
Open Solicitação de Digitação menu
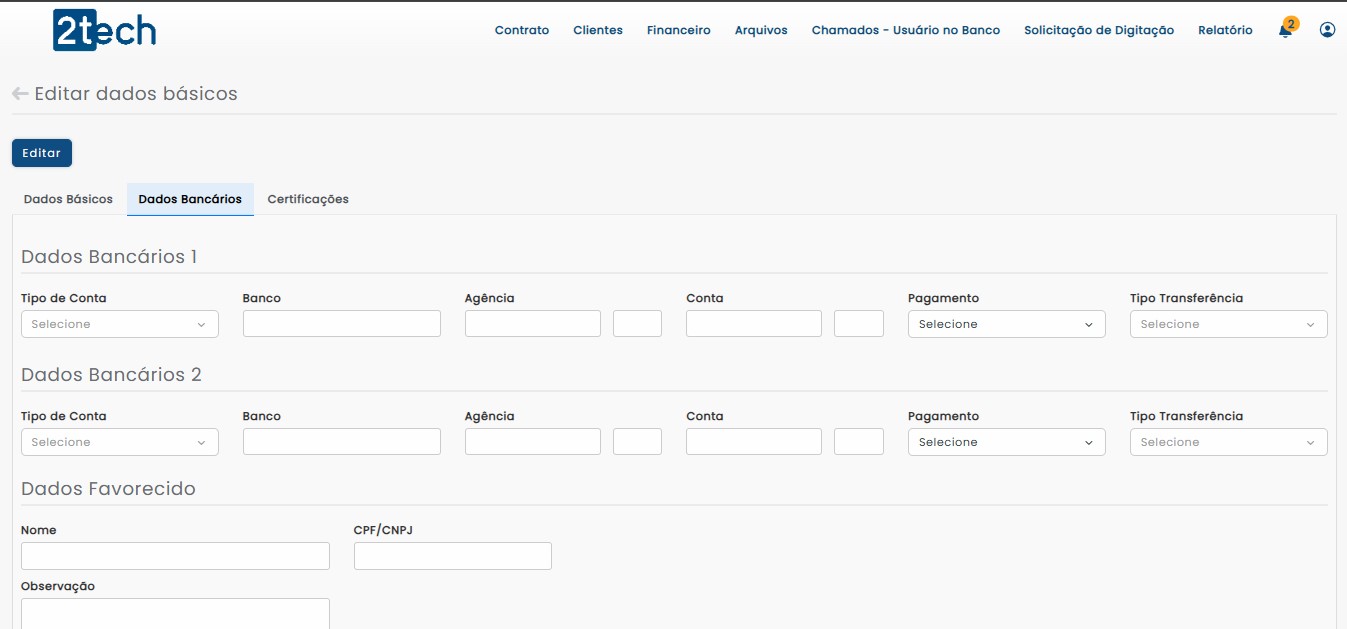pyautogui.click(x=1099, y=30)
